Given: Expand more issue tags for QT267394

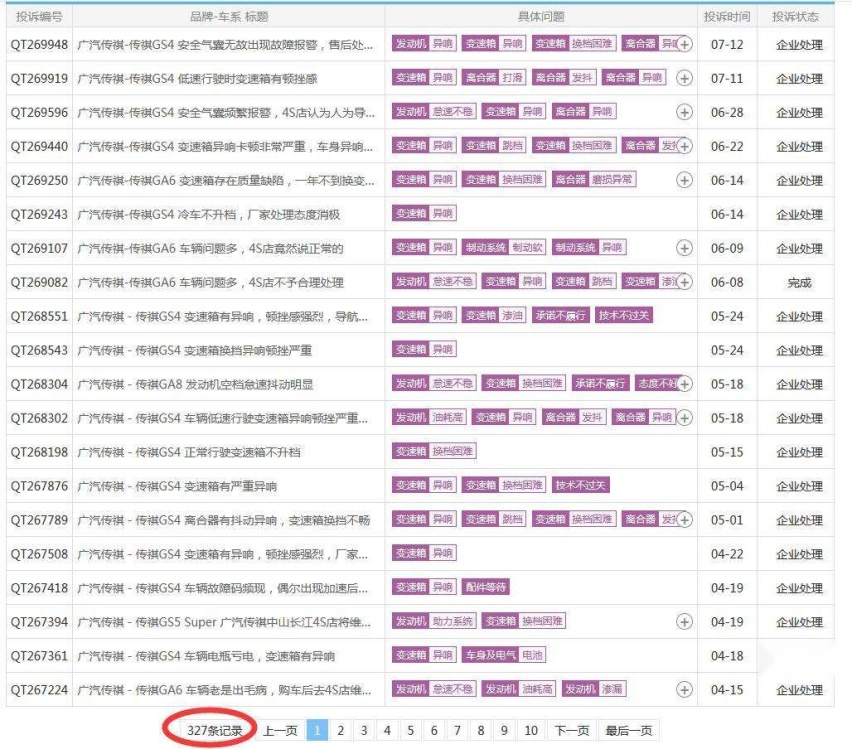Looking at the screenshot, I should pyautogui.click(x=684, y=622).
